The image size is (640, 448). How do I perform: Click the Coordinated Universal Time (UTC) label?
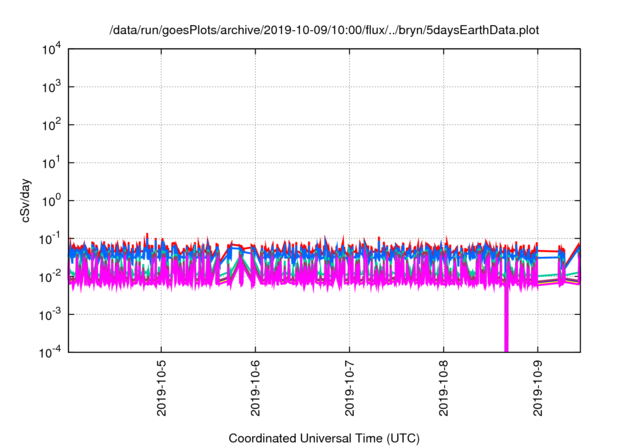tap(324, 438)
